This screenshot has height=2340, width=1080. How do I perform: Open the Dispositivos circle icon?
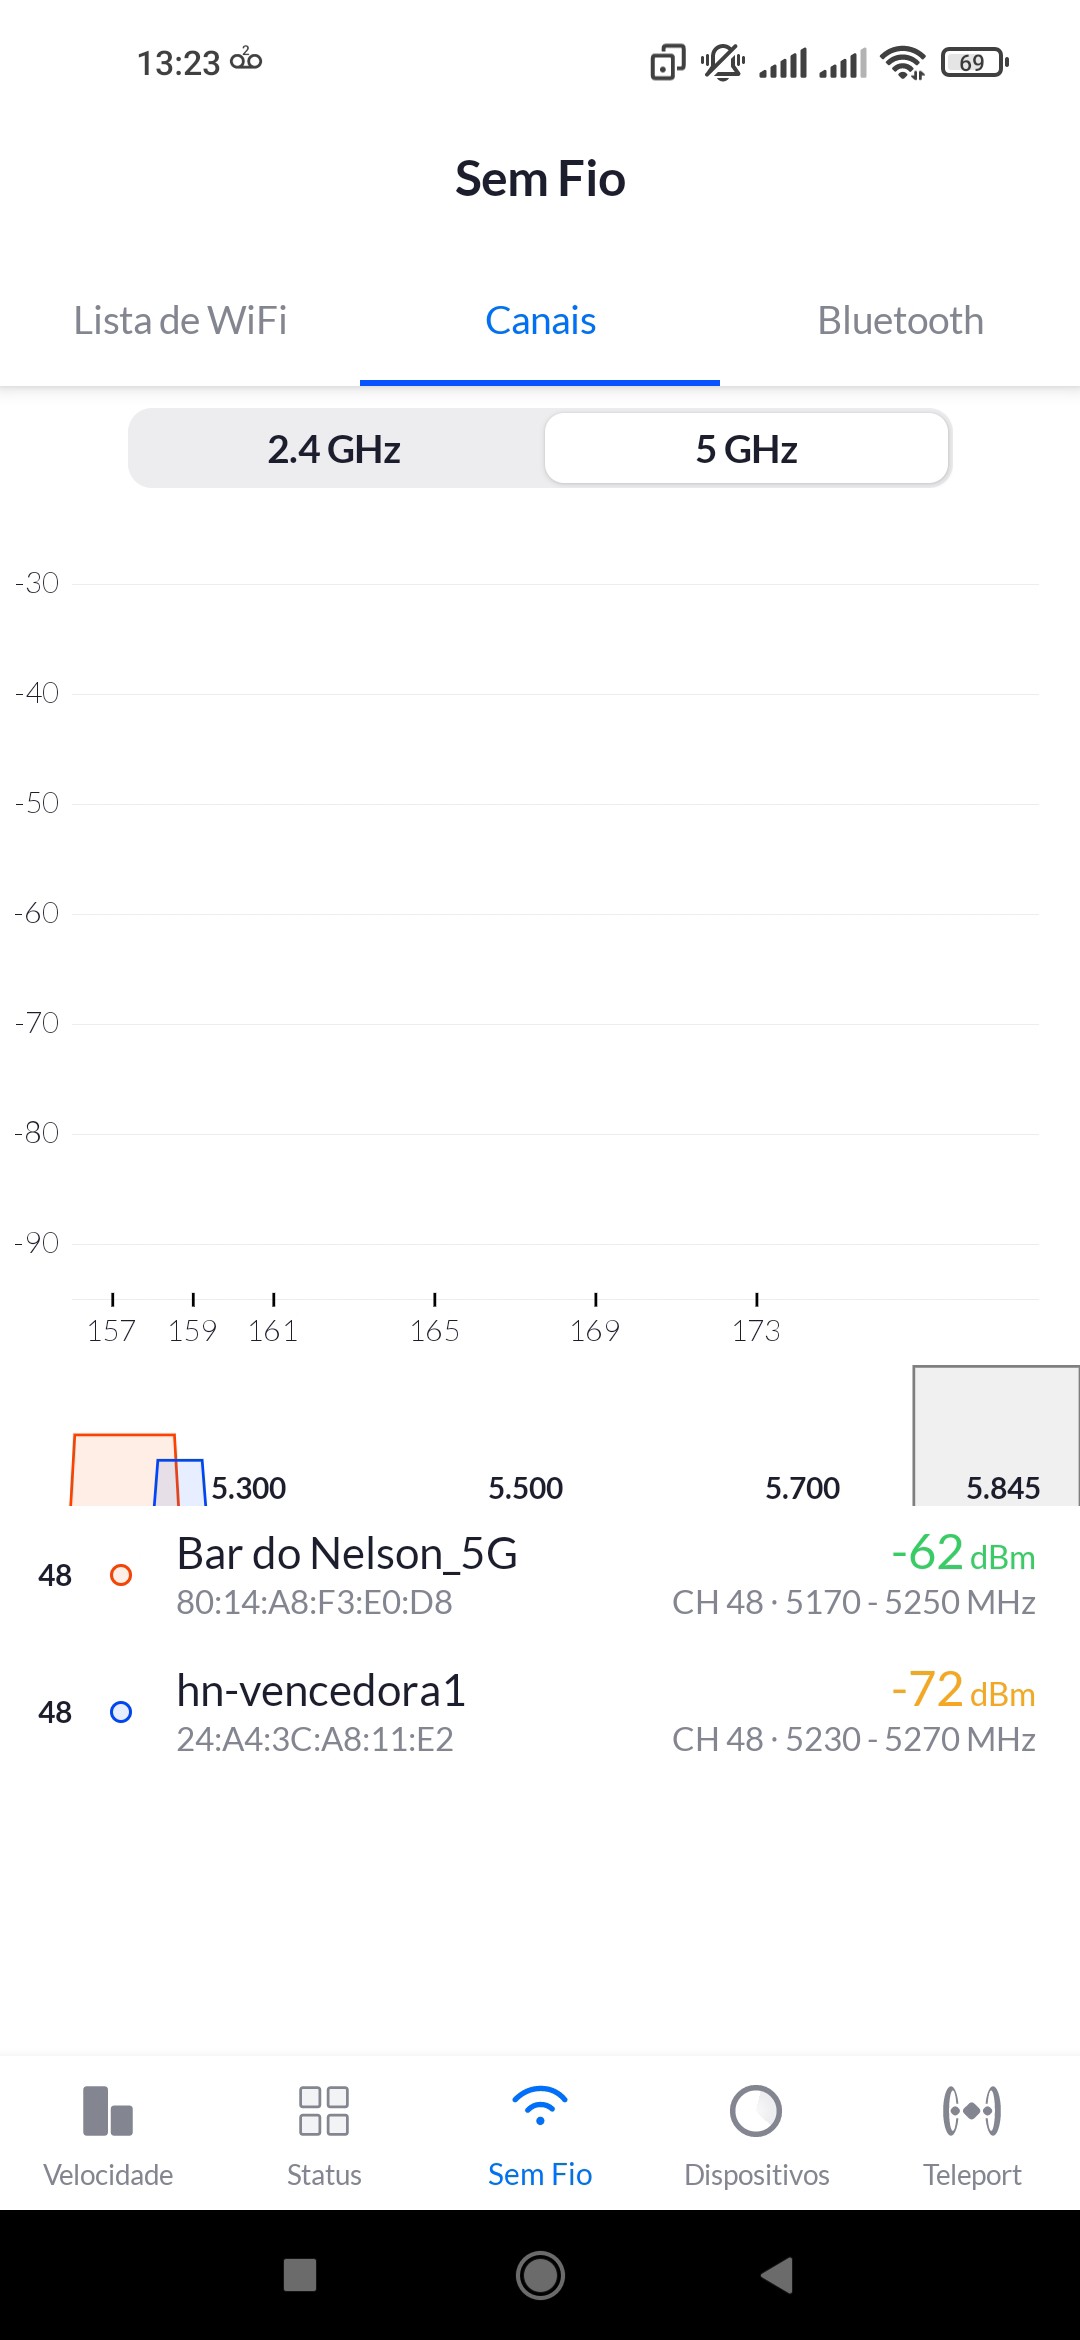pyautogui.click(x=756, y=2110)
